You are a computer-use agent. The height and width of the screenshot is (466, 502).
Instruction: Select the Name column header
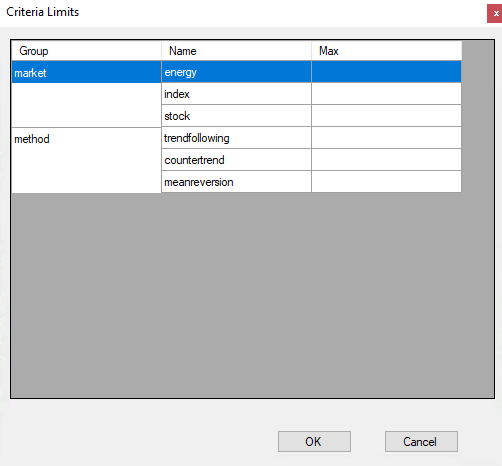coord(237,51)
